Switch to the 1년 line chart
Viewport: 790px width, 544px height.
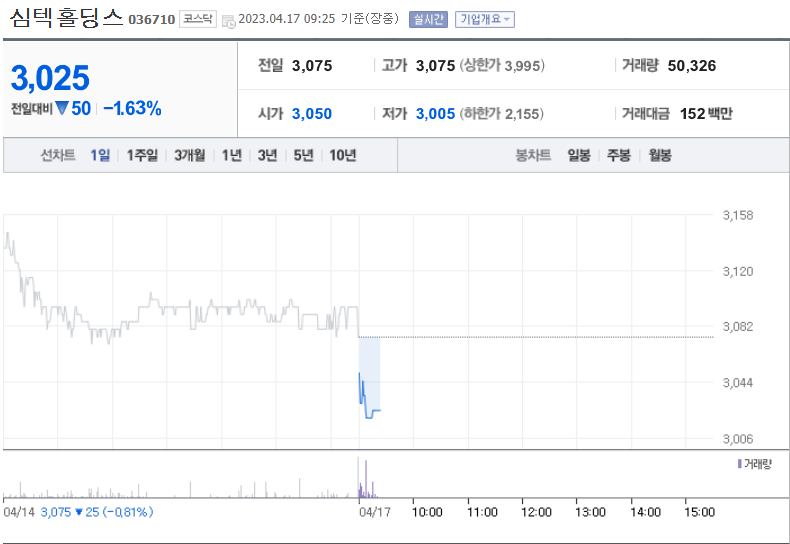pos(232,155)
